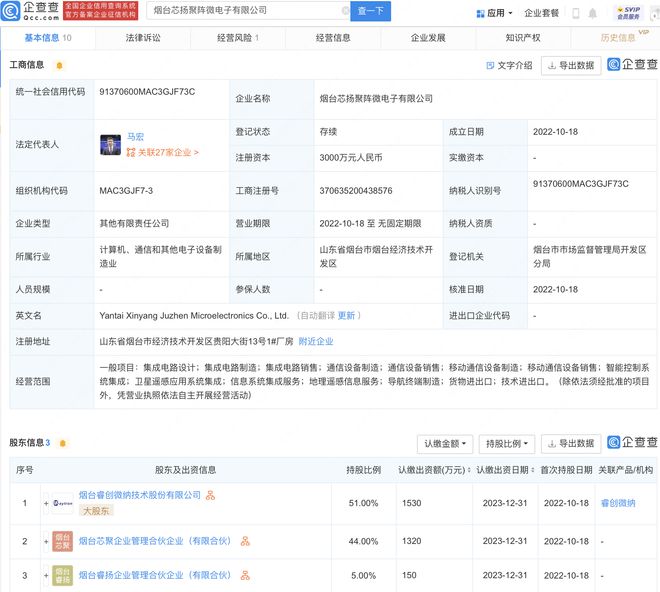Sort by 认缴出资额(万元) column header
The width and height of the screenshot is (660, 592).
coord(434,470)
